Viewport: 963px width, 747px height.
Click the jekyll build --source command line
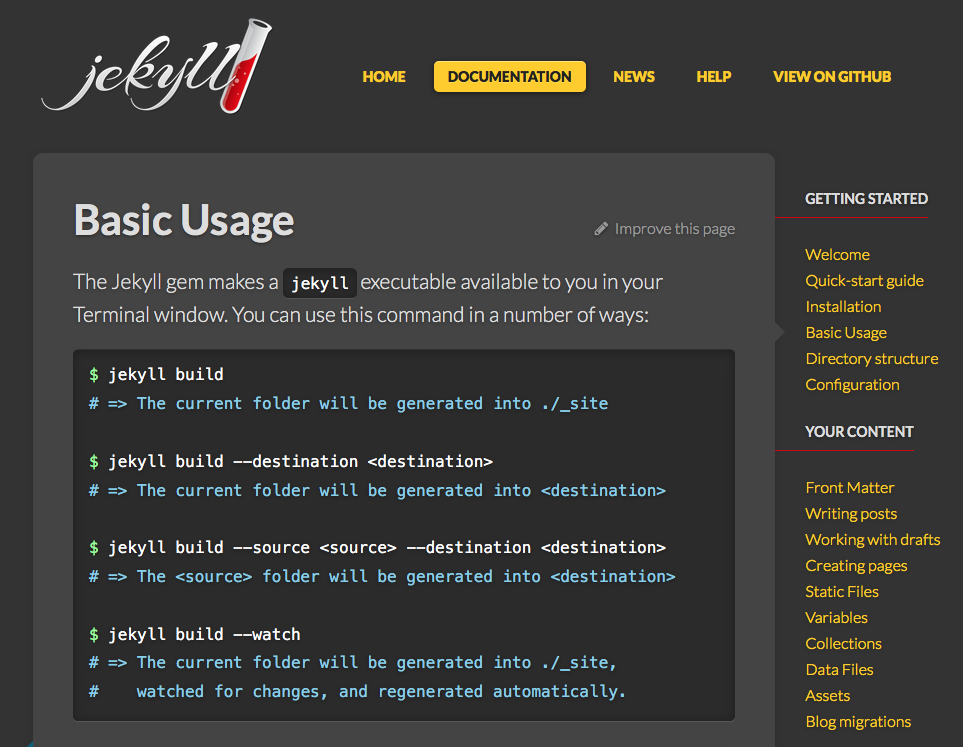(x=378, y=547)
